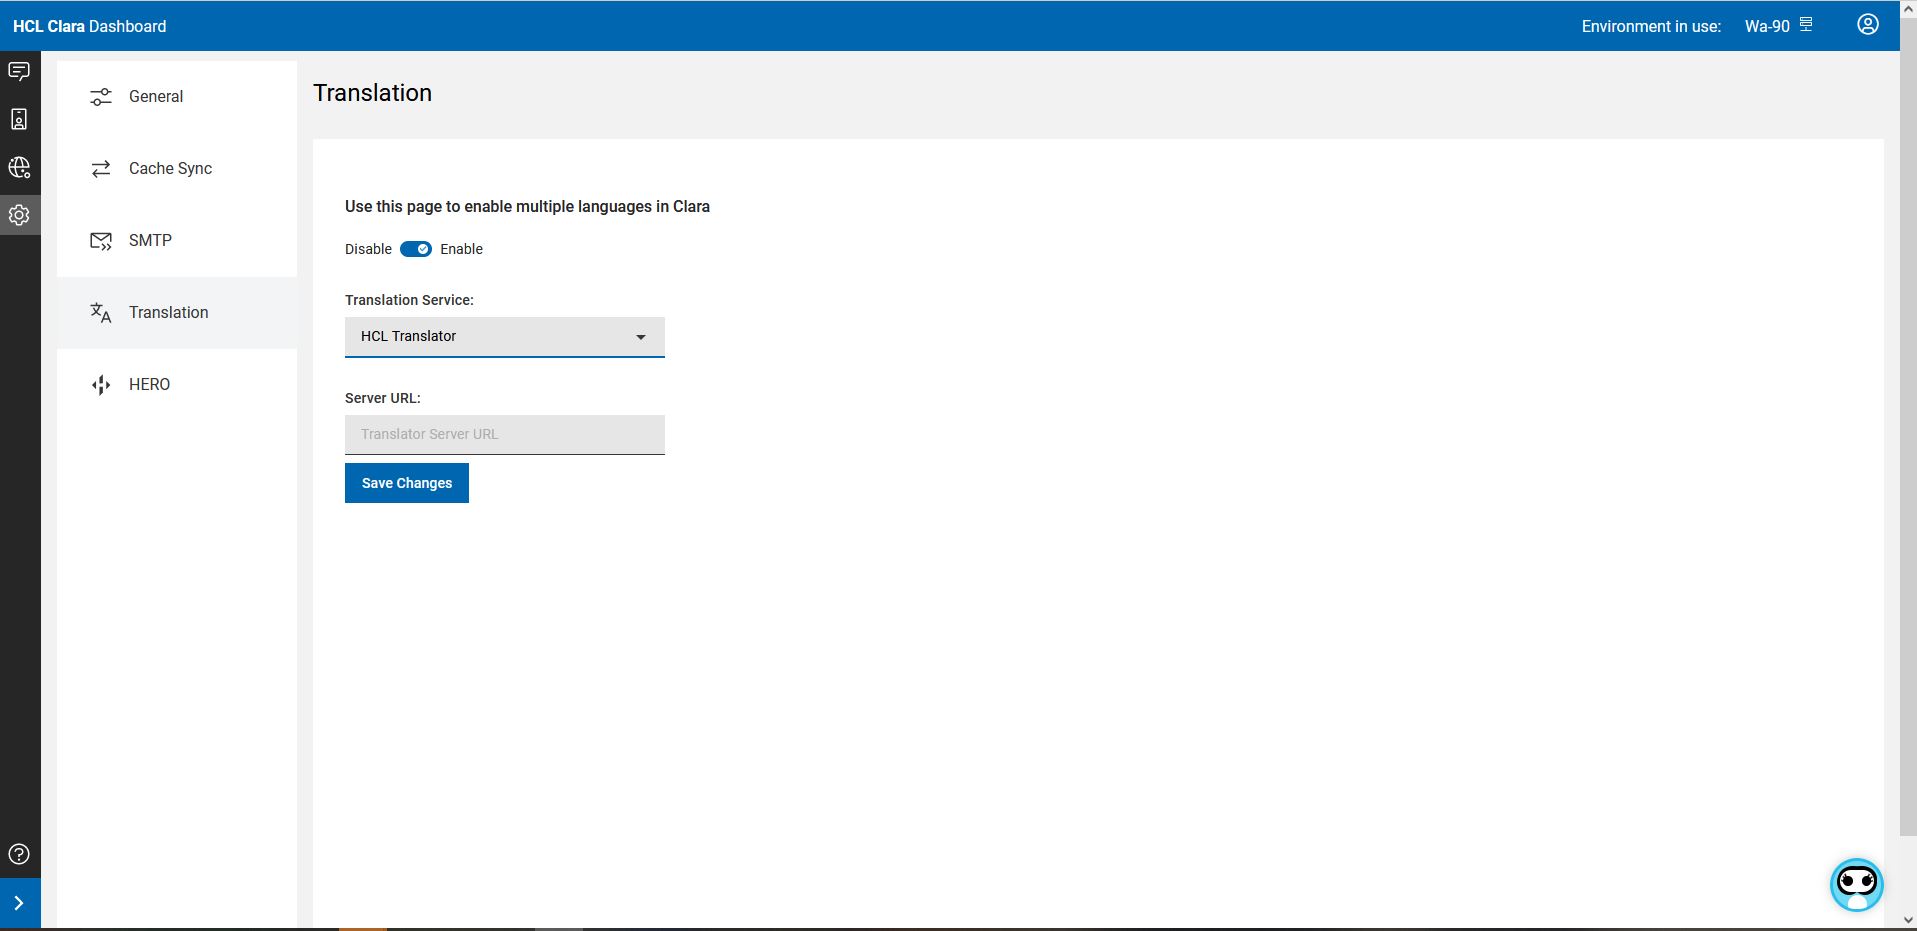The height and width of the screenshot is (931, 1917).
Task: Open the conversations chat icon in left rail
Action: [19, 71]
